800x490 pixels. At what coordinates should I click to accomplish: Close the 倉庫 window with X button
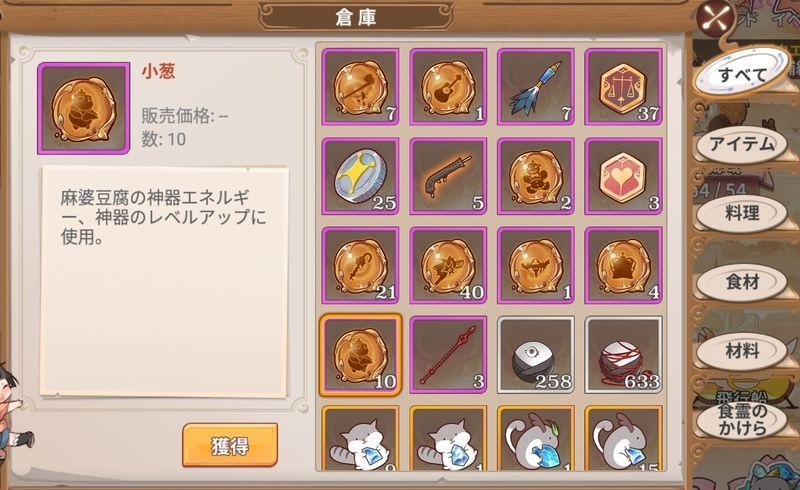(716, 18)
